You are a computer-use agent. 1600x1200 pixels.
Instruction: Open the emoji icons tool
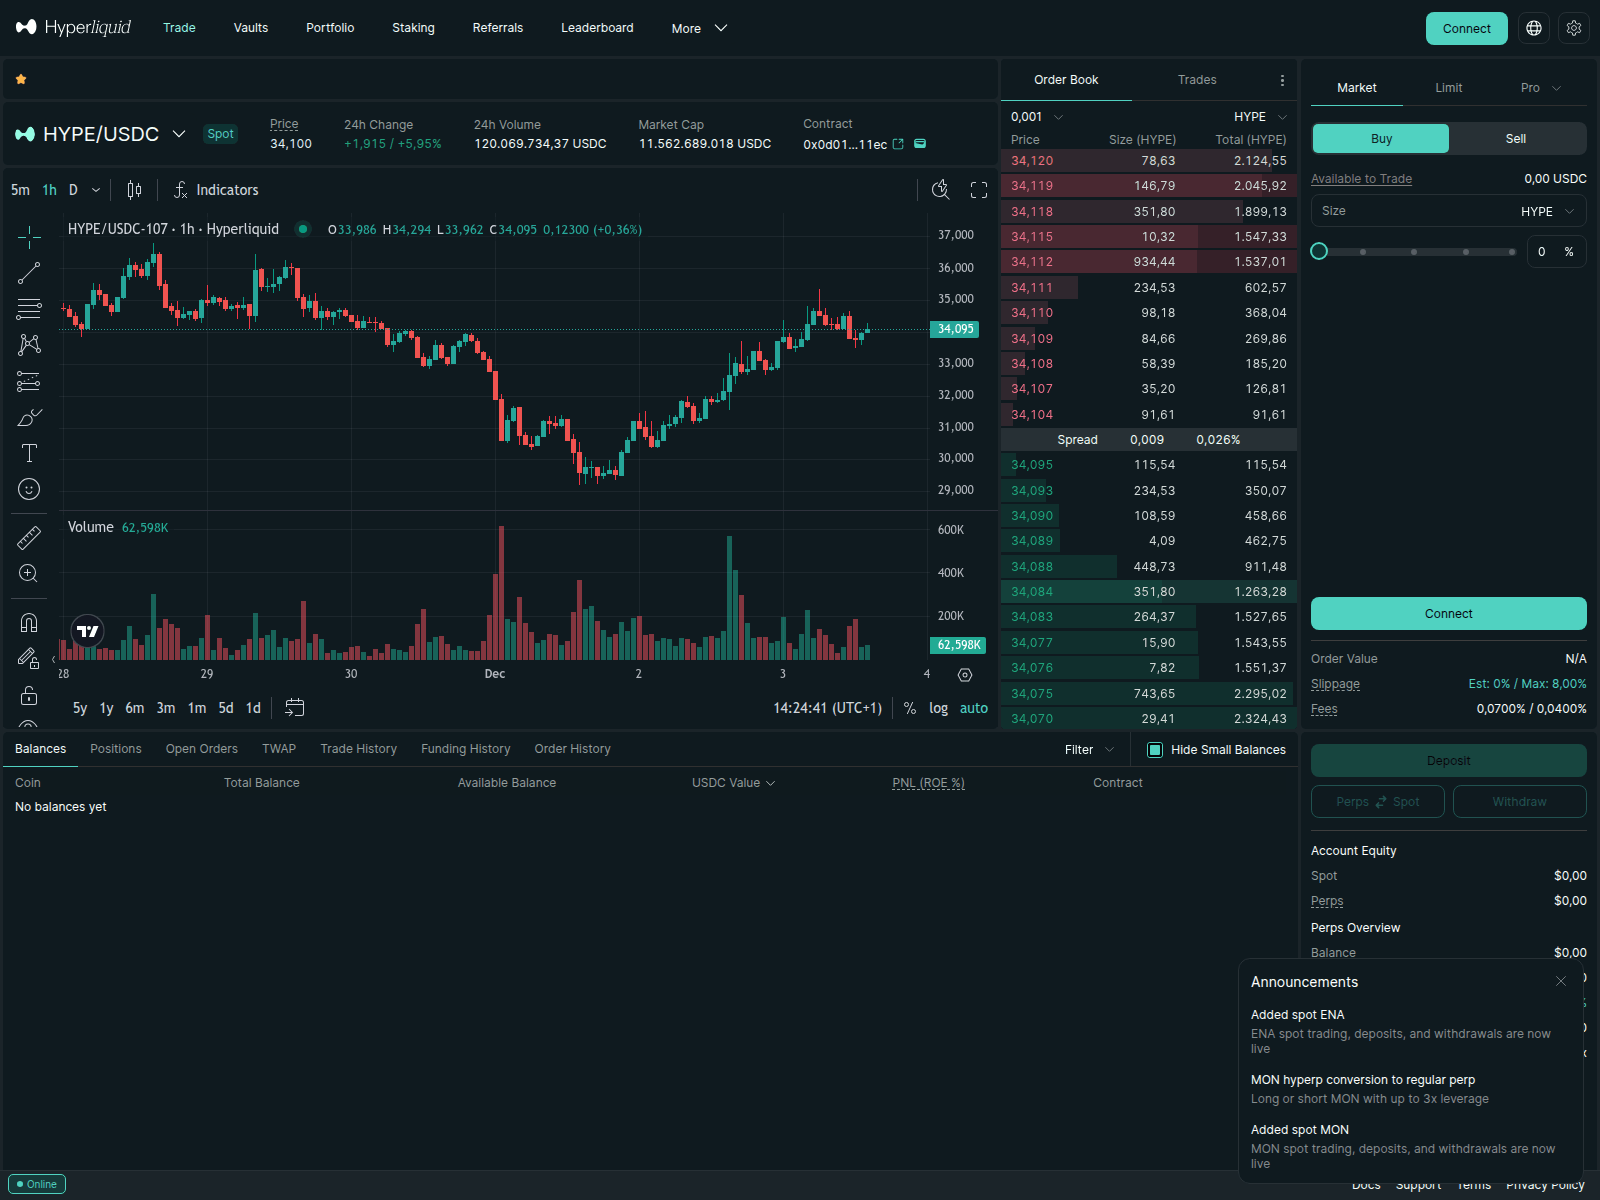(29, 489)
